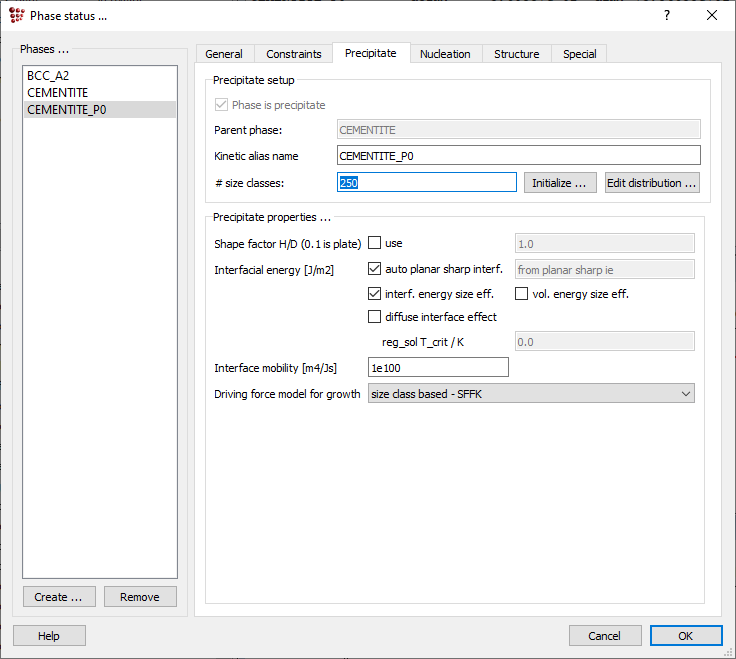Check the diffuse interface effect option
Screen dimensions: 736x659
click(375, 317)
